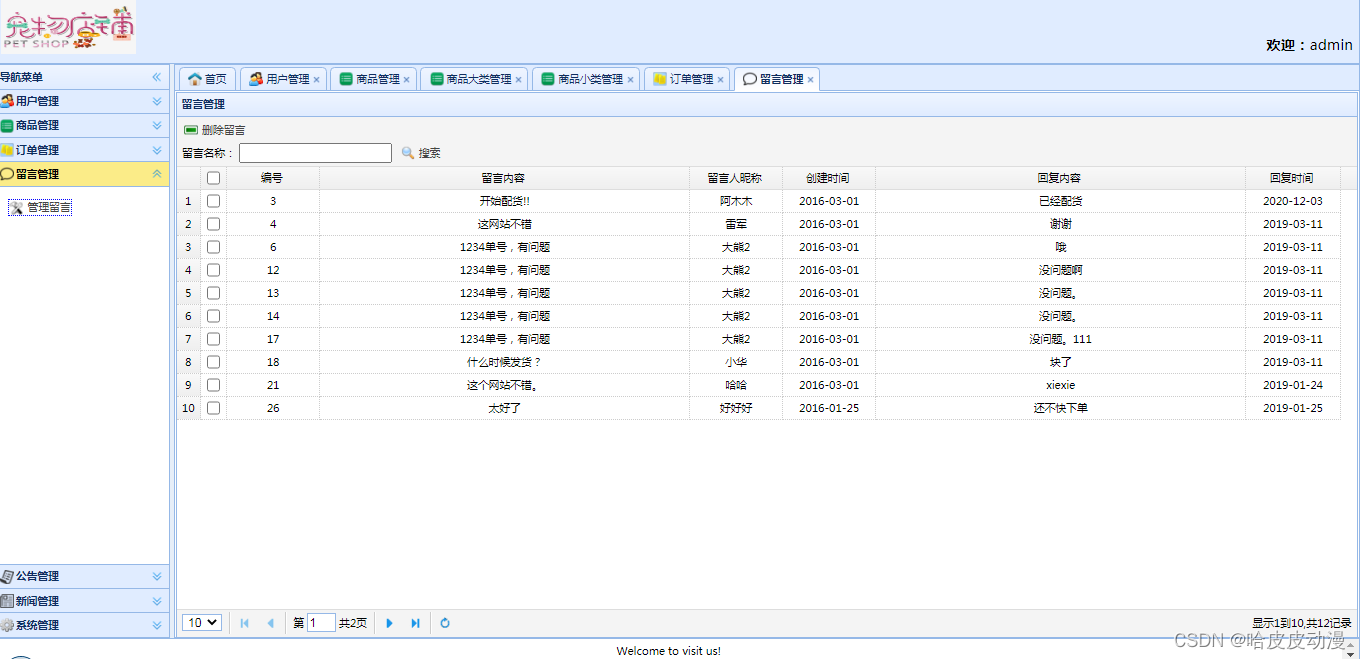Sort by the 回复时间 column header

tap(1292, 178)
